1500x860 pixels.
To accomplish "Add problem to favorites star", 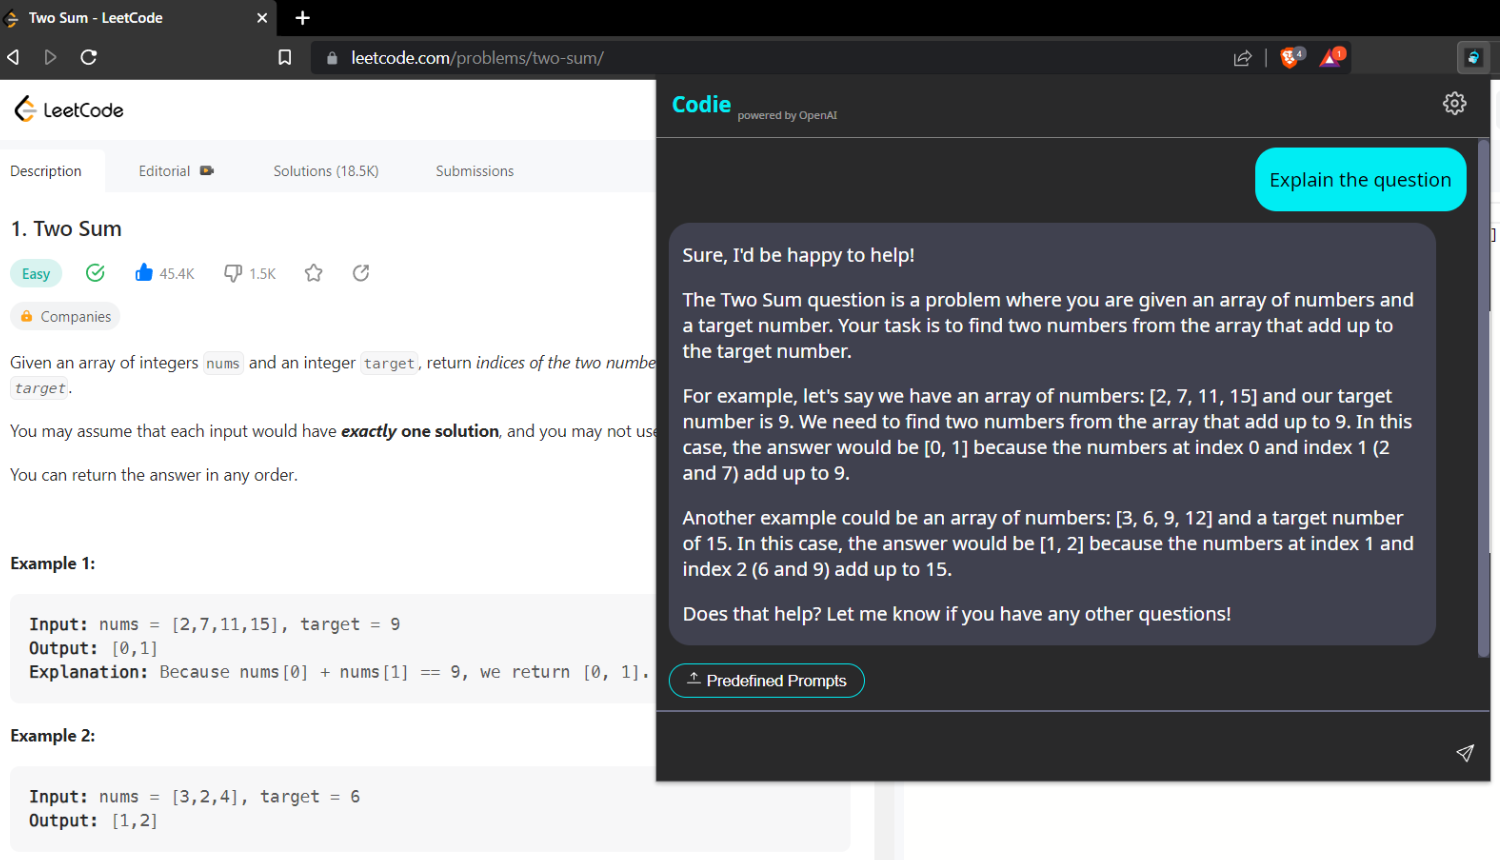I will click(x=314, y=273).
